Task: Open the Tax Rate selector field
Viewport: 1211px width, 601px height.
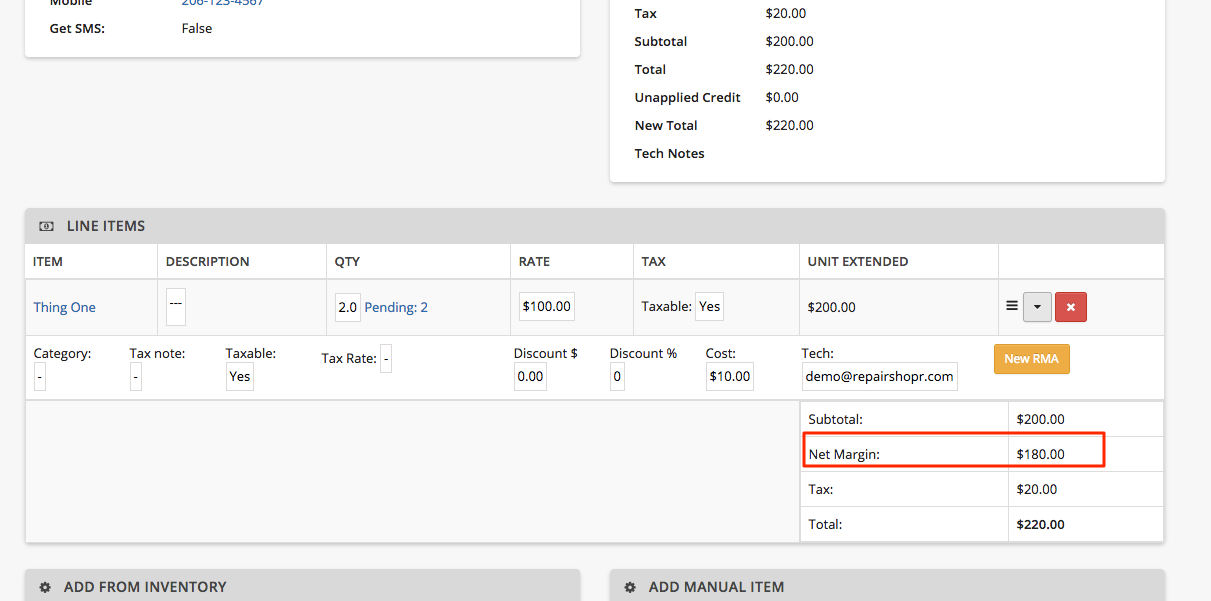Action: click(385, 358)
